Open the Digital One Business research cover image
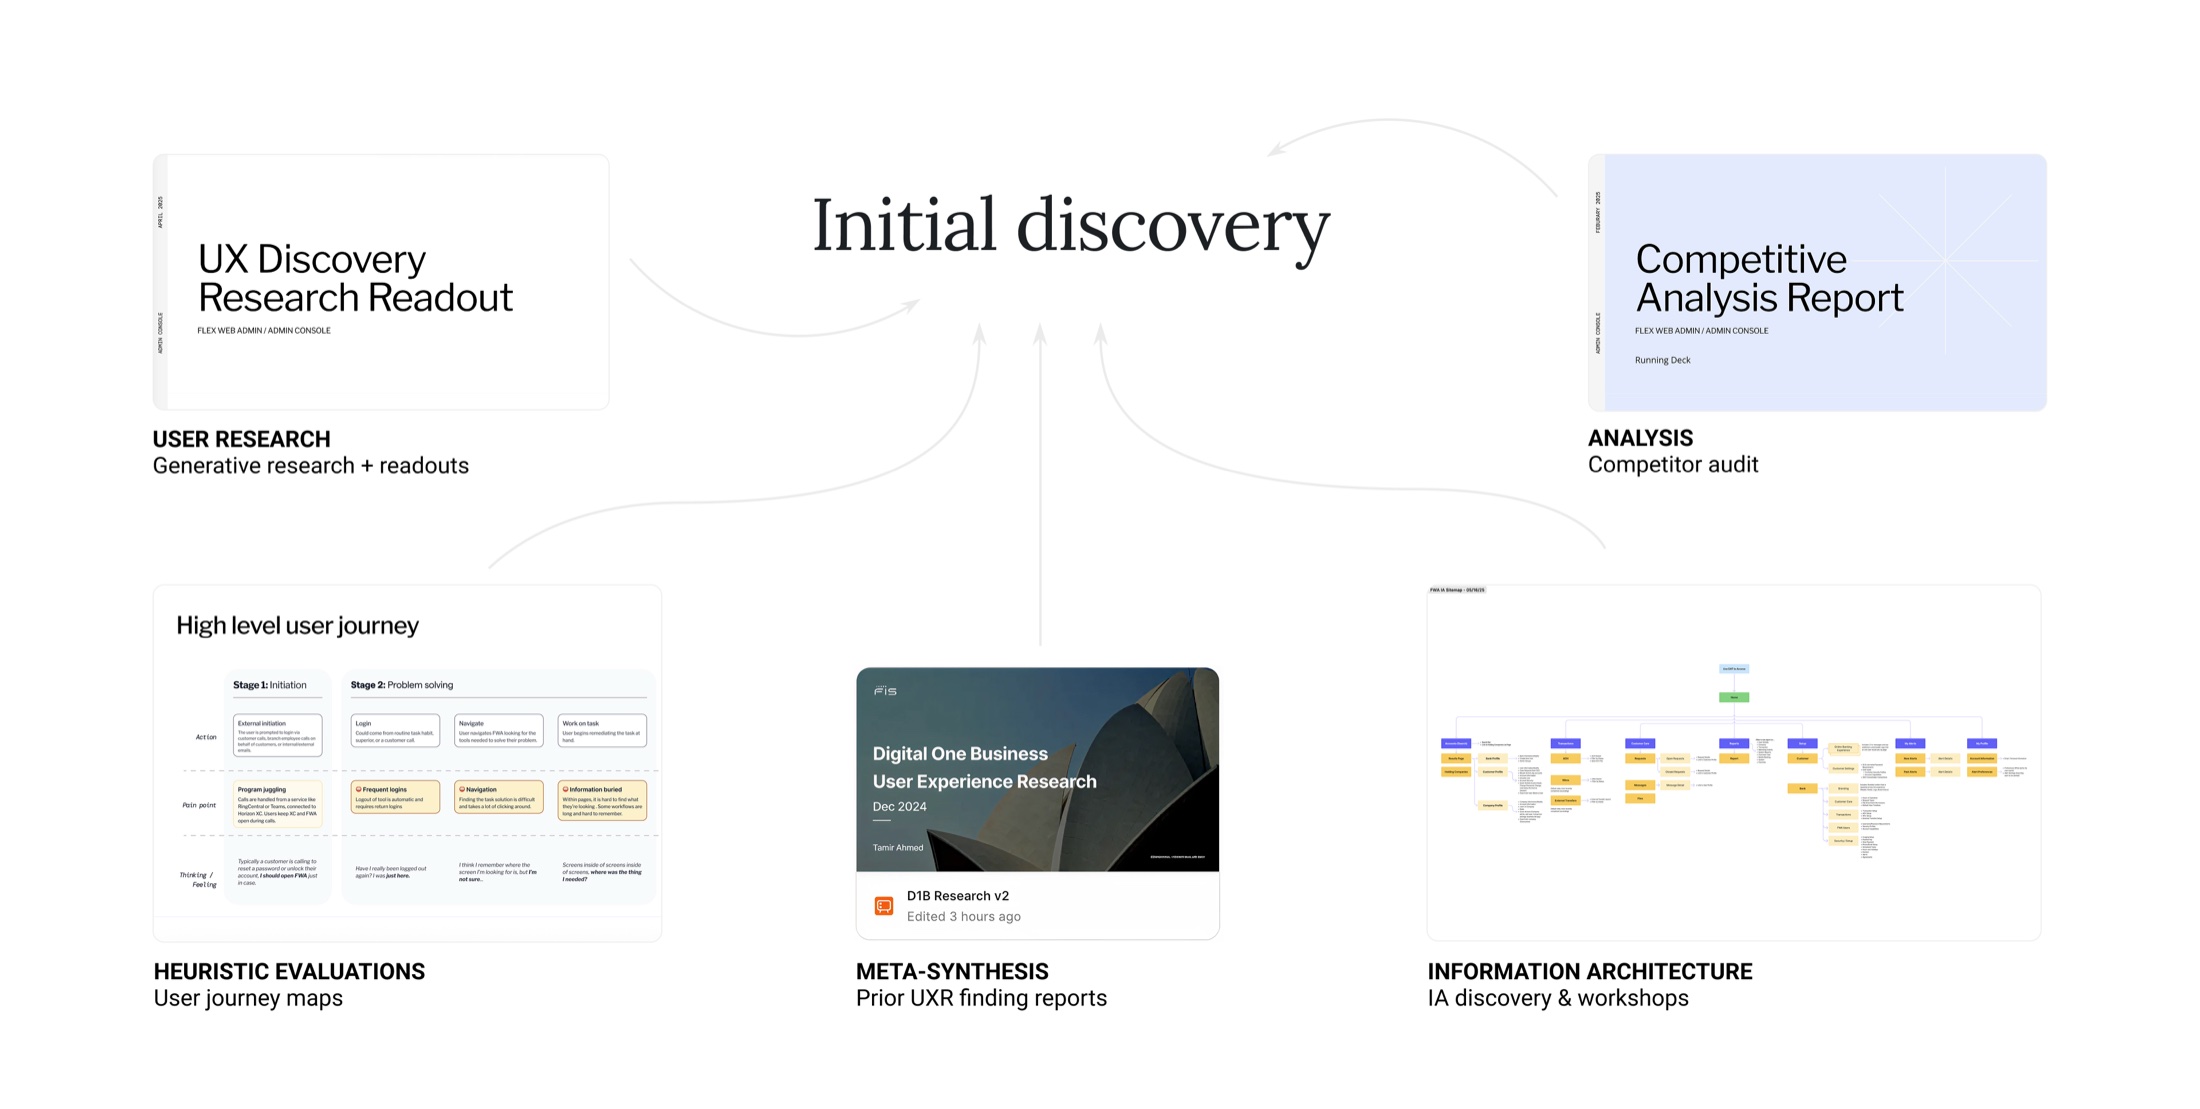 coord(1037,770)
